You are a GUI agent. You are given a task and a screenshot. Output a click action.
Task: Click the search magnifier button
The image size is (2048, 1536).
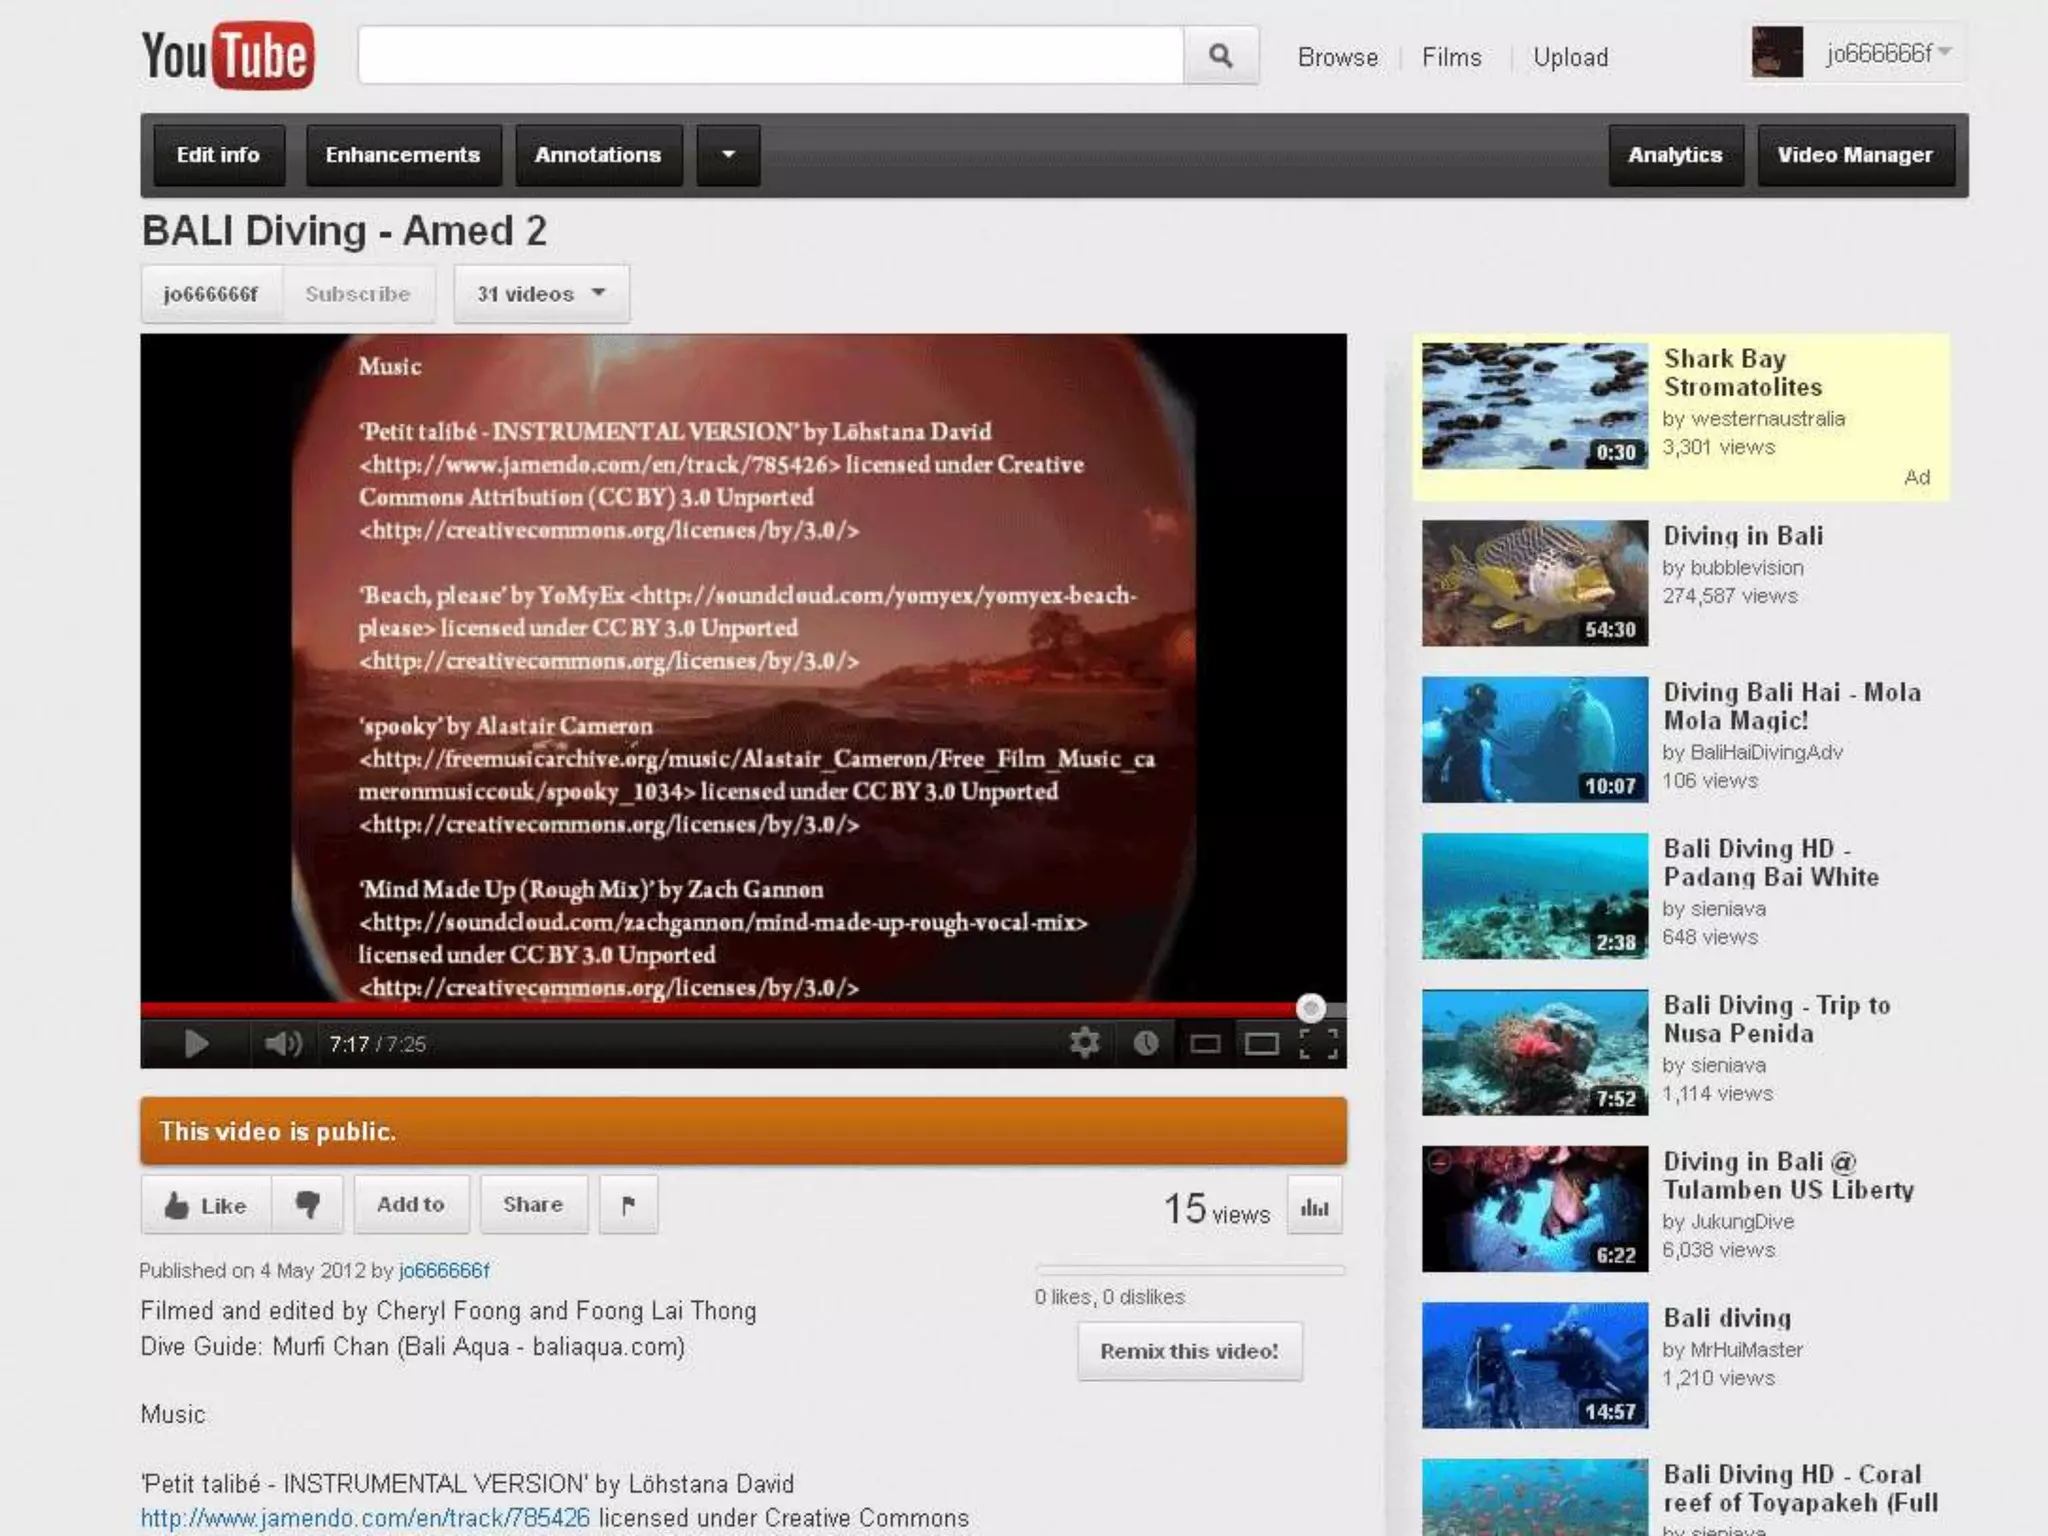click(1220, 56)
